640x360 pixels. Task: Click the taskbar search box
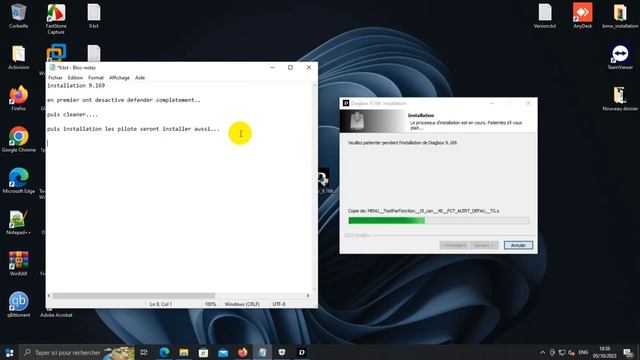pos(77,352)
